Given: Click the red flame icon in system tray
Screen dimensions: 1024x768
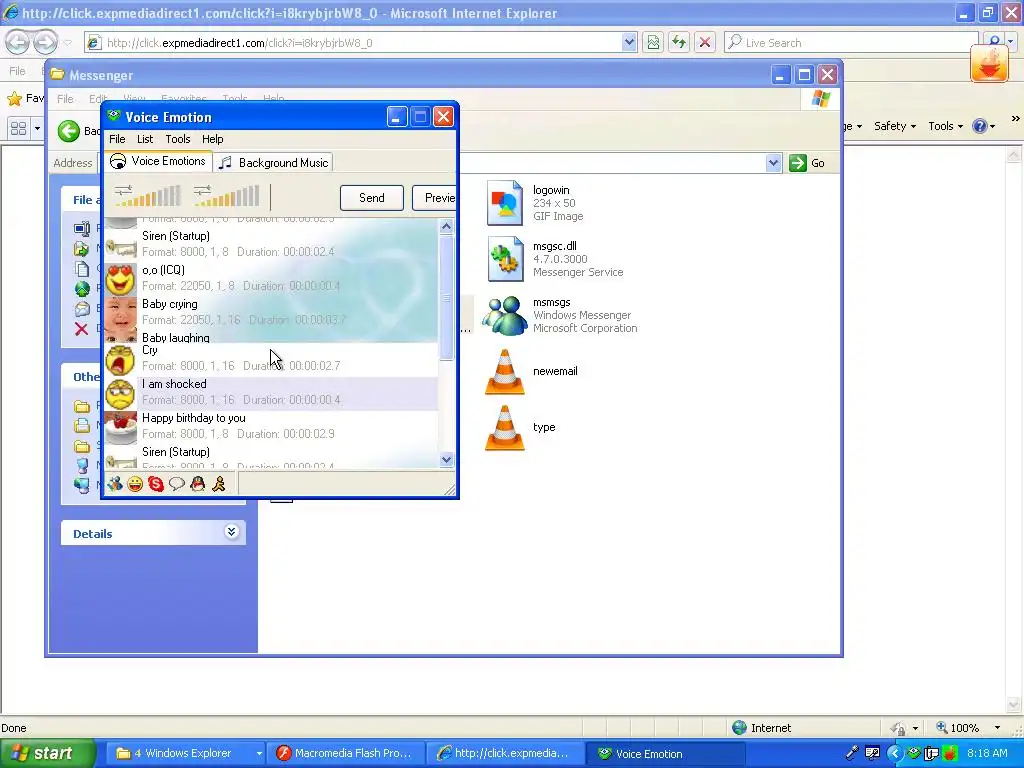Looking at the screenshot, I should point(950,753).
